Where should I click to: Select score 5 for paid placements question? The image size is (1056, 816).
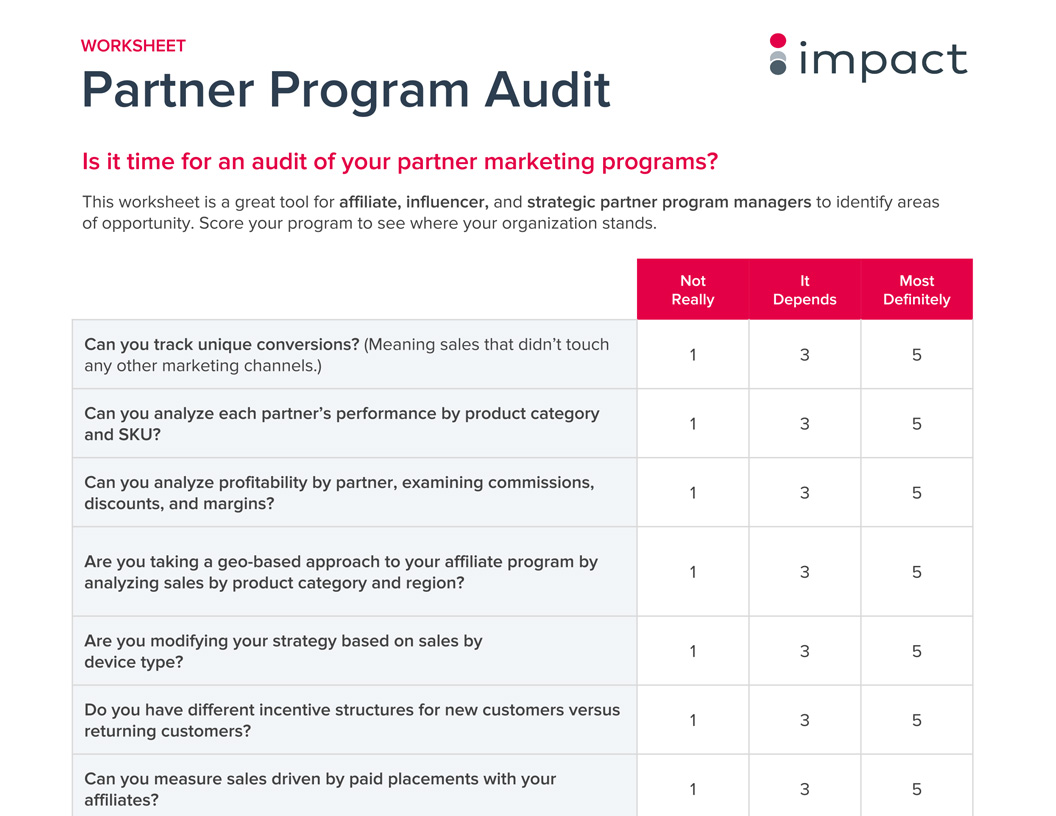click(x=916, y=789)
